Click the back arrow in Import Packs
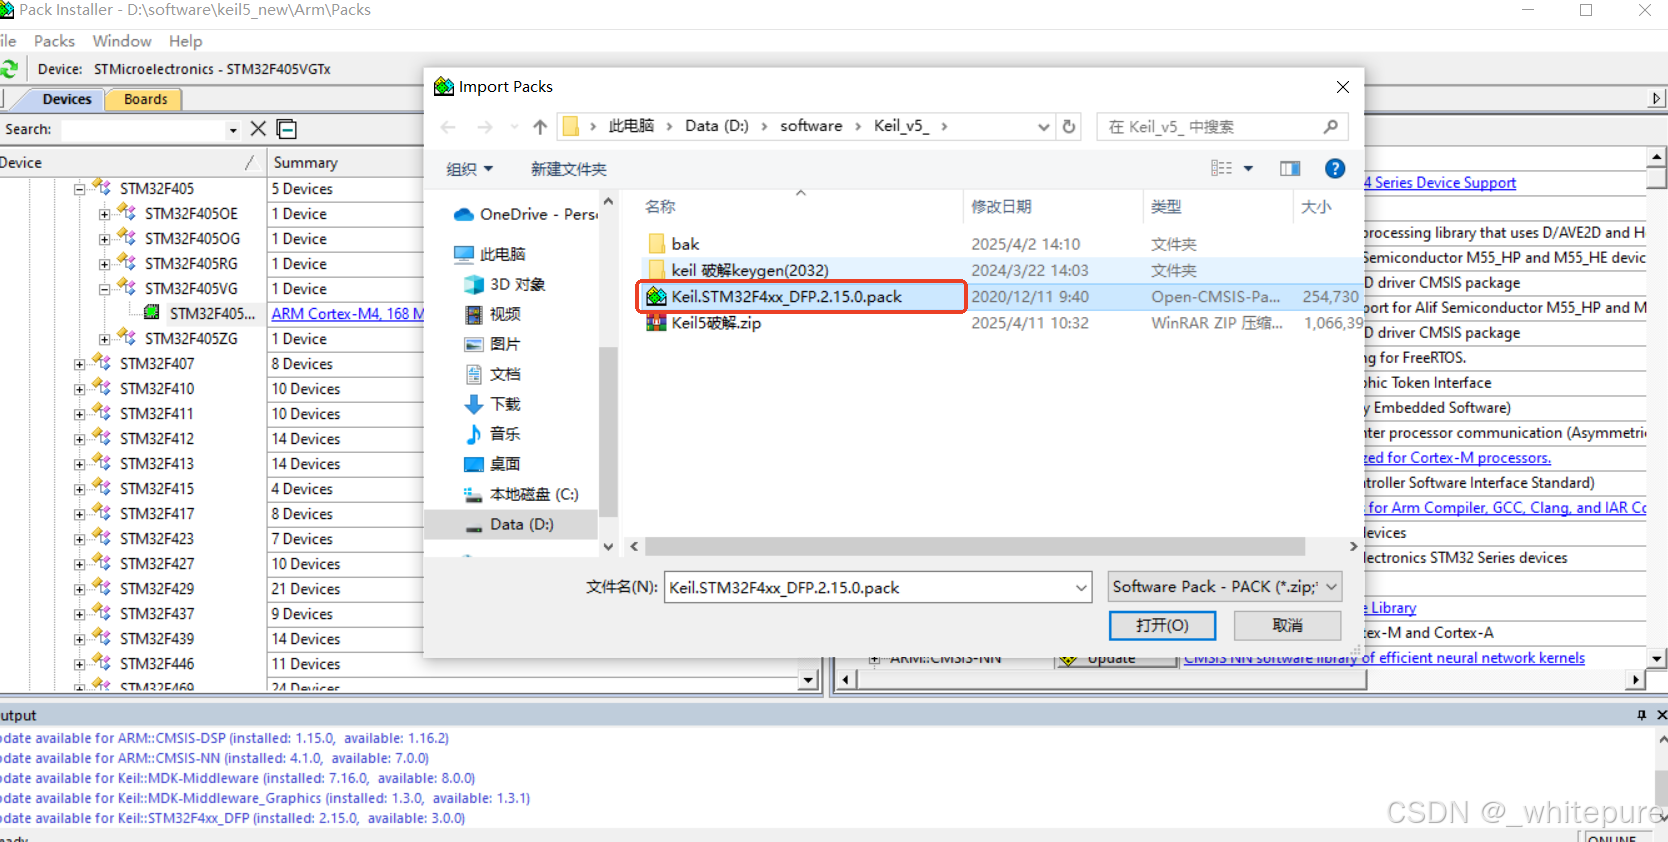 (x=448, y=127)
